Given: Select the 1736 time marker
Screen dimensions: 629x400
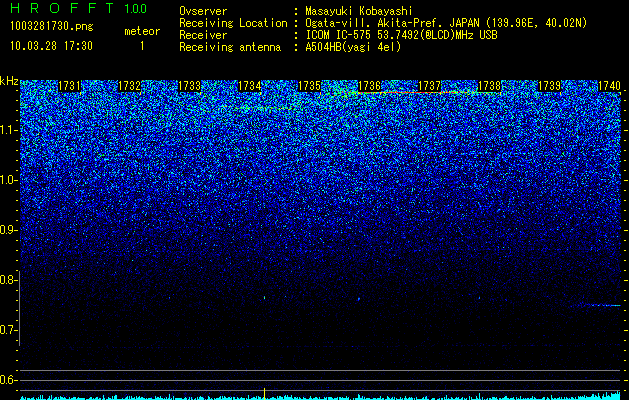Looking at the screenshot, I should [369, 86].
